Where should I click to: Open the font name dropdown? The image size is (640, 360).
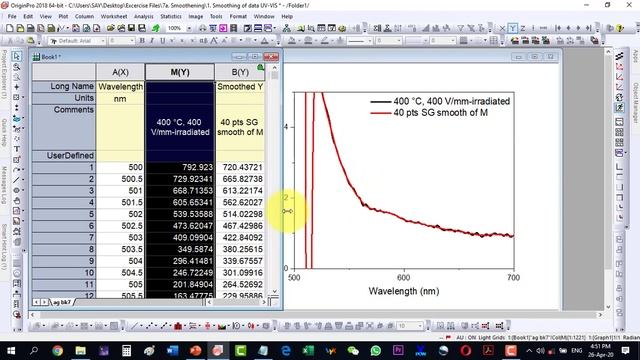pyautogui.click(x=103, y=41)
